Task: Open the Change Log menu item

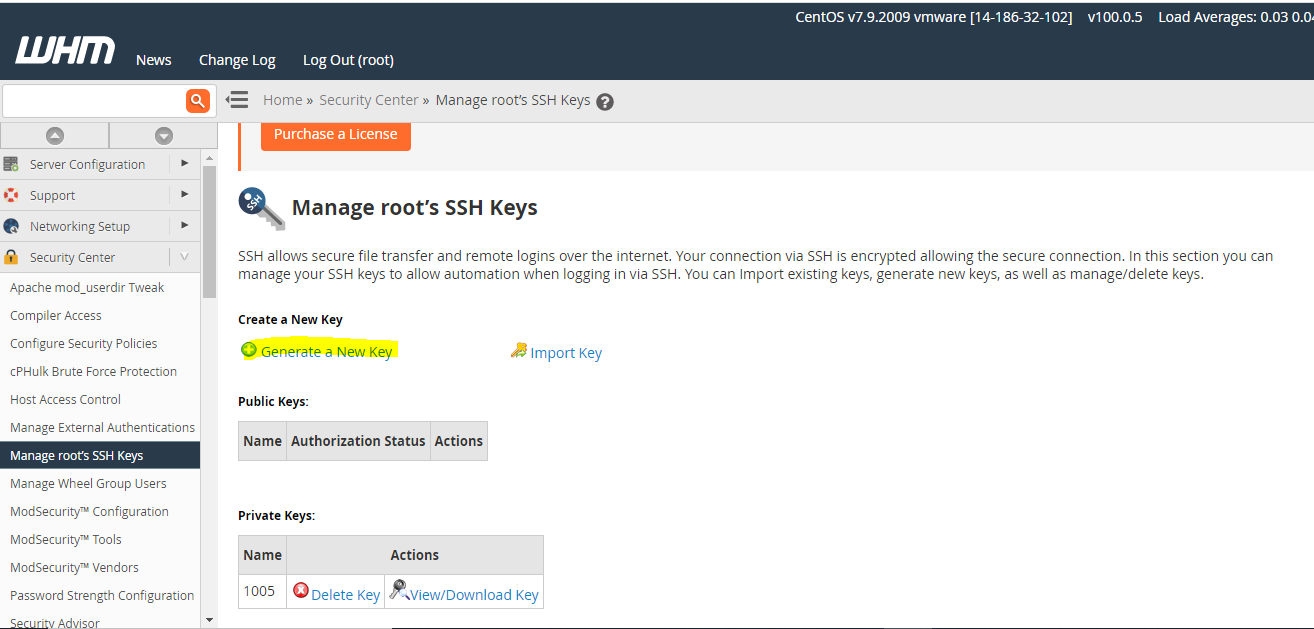Action: click(x=237, y=60)
